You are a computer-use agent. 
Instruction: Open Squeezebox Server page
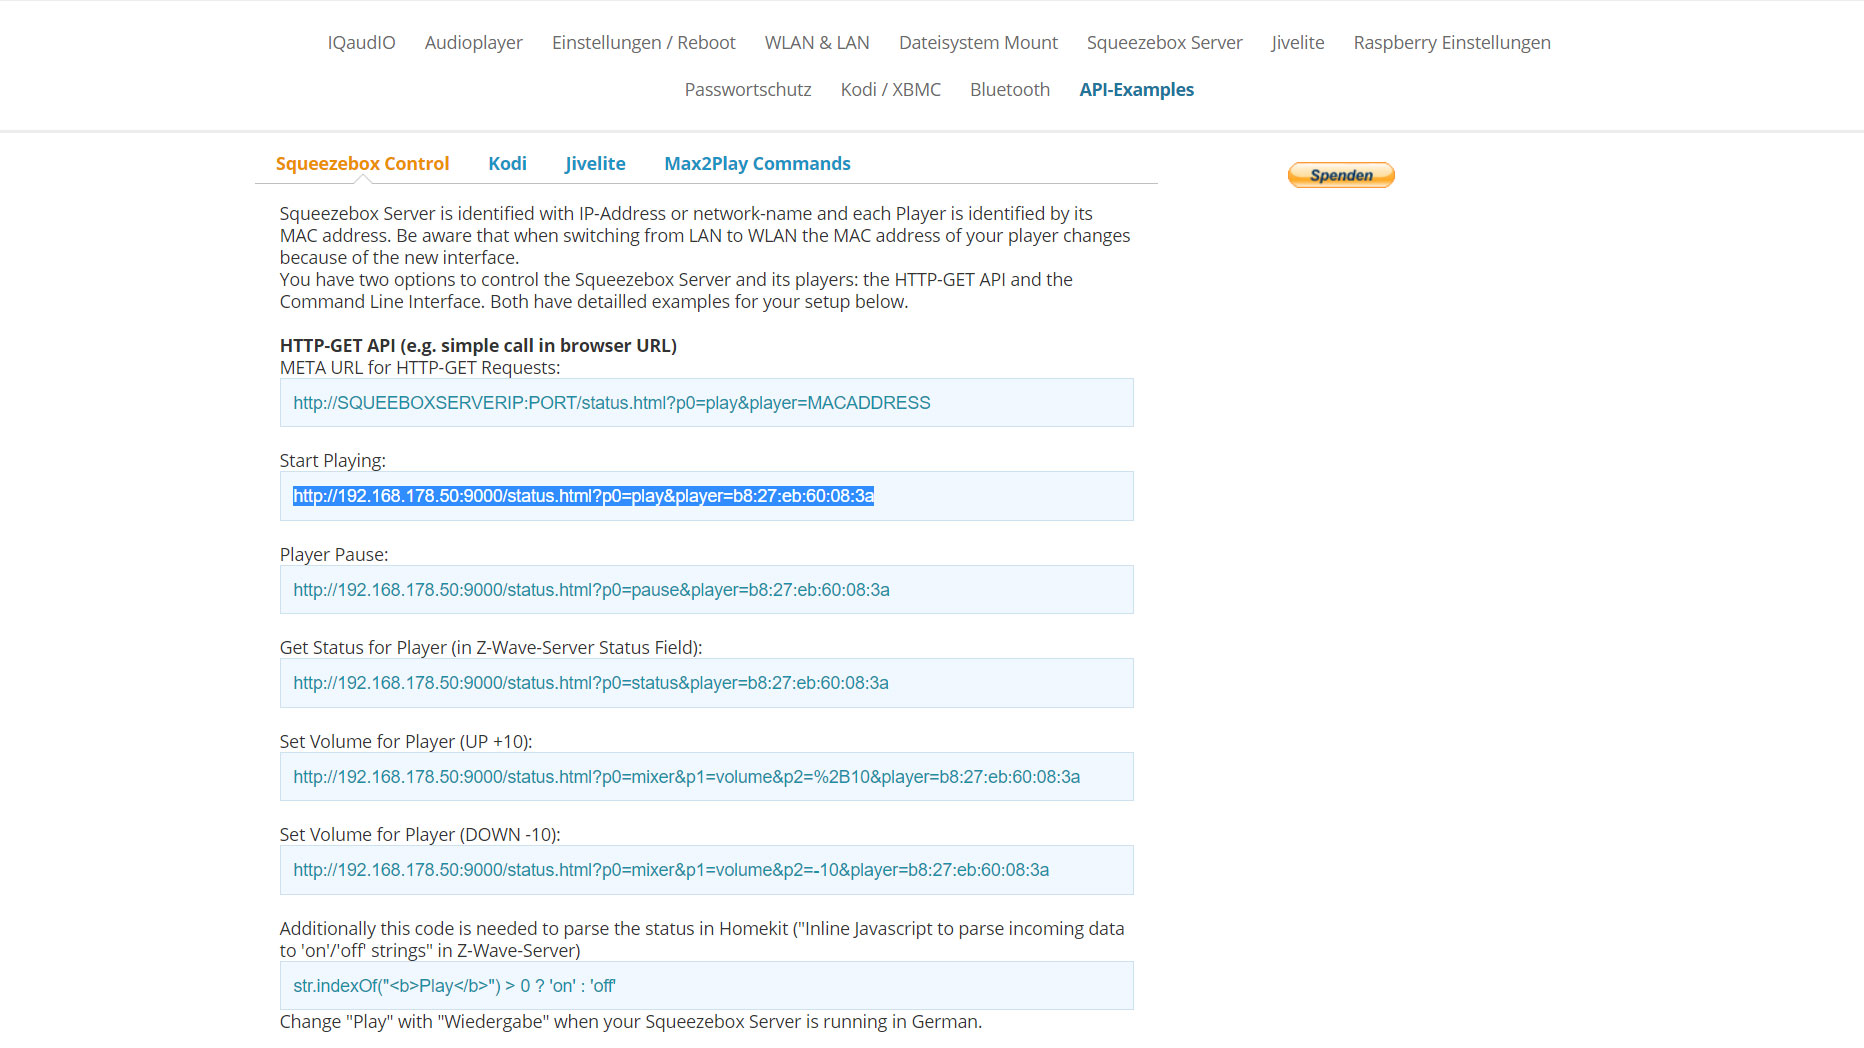click(1165, 42)
